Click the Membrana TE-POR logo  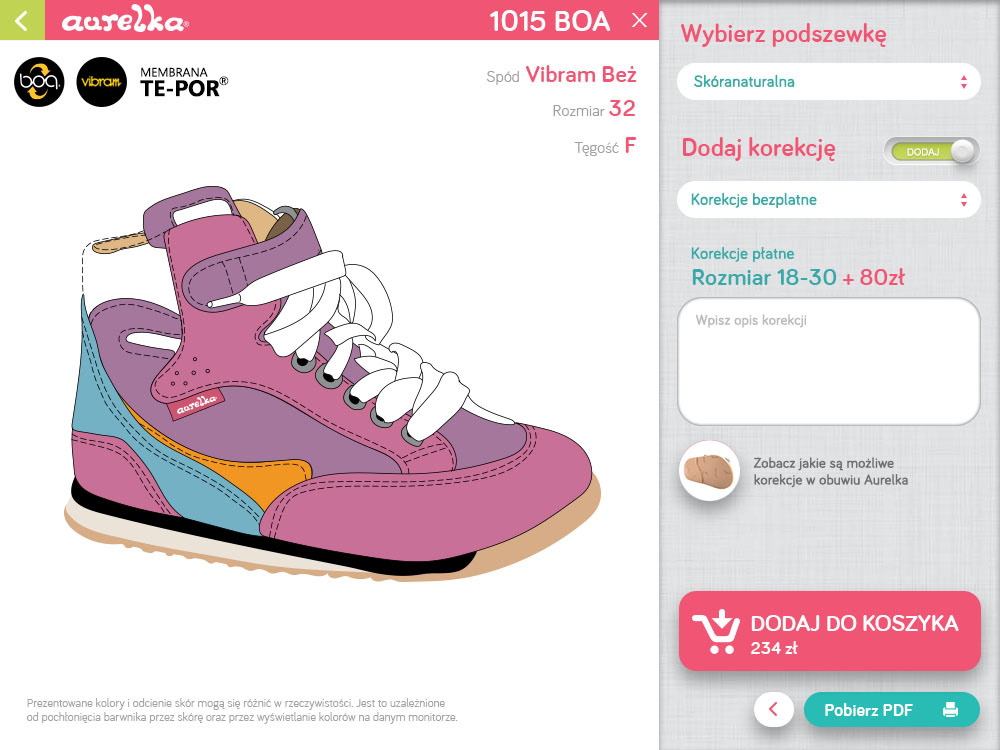(x=184, y=82)
